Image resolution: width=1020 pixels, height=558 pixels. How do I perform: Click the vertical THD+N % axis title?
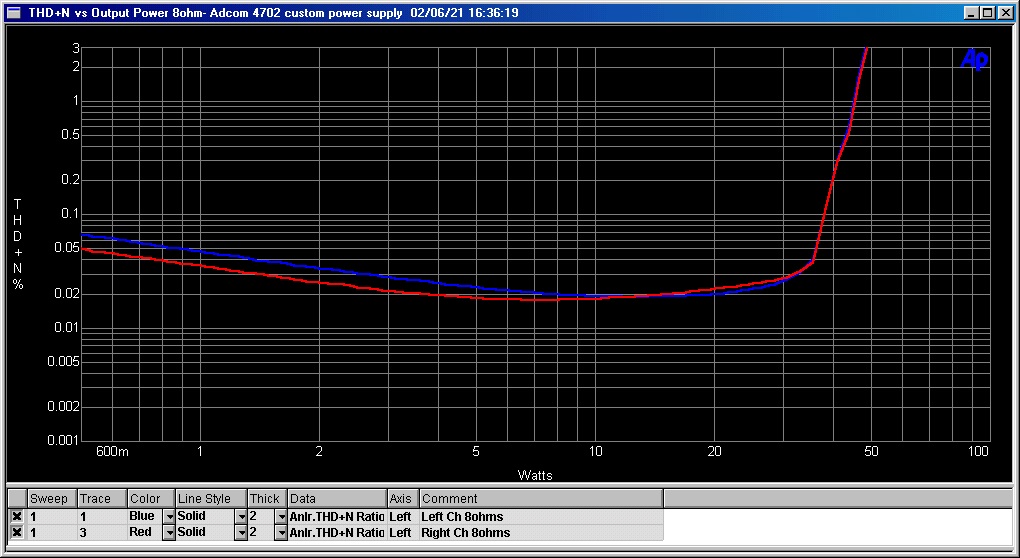click(18, 245)
